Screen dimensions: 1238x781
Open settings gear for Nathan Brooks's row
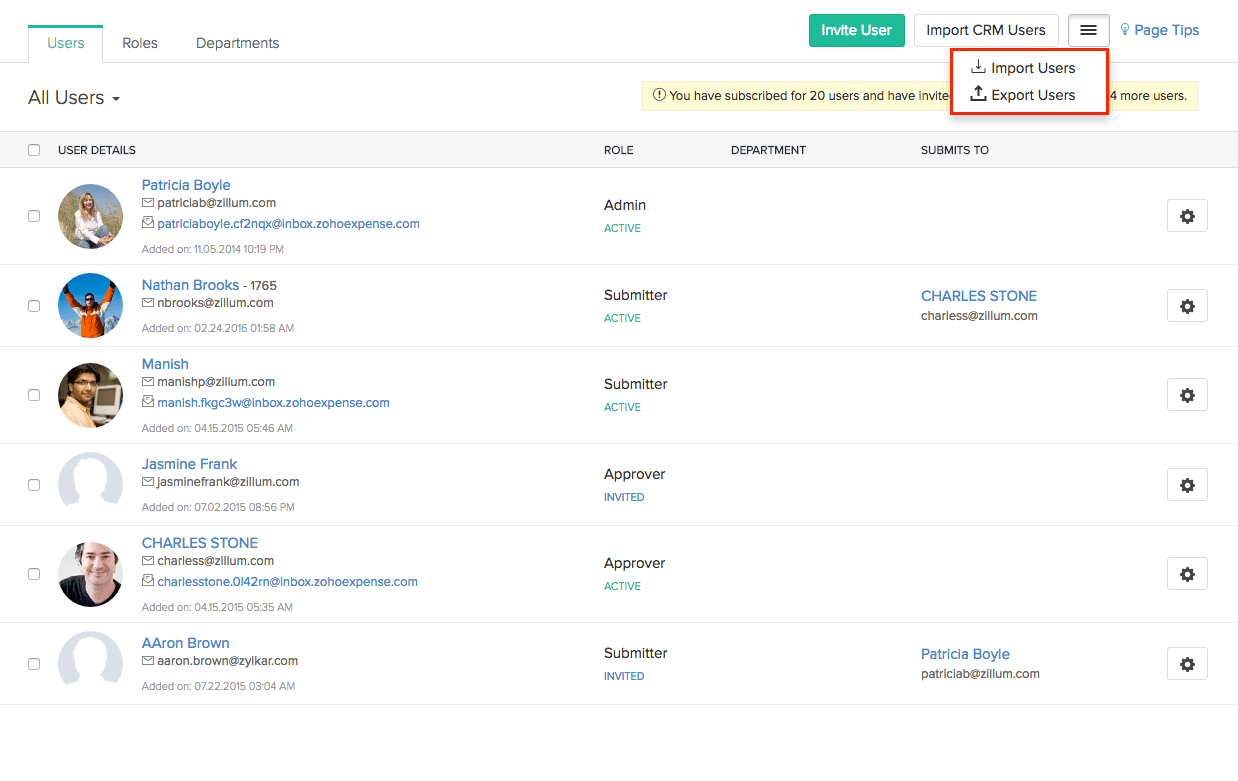pyautogui.click(x=1186, y=306)
